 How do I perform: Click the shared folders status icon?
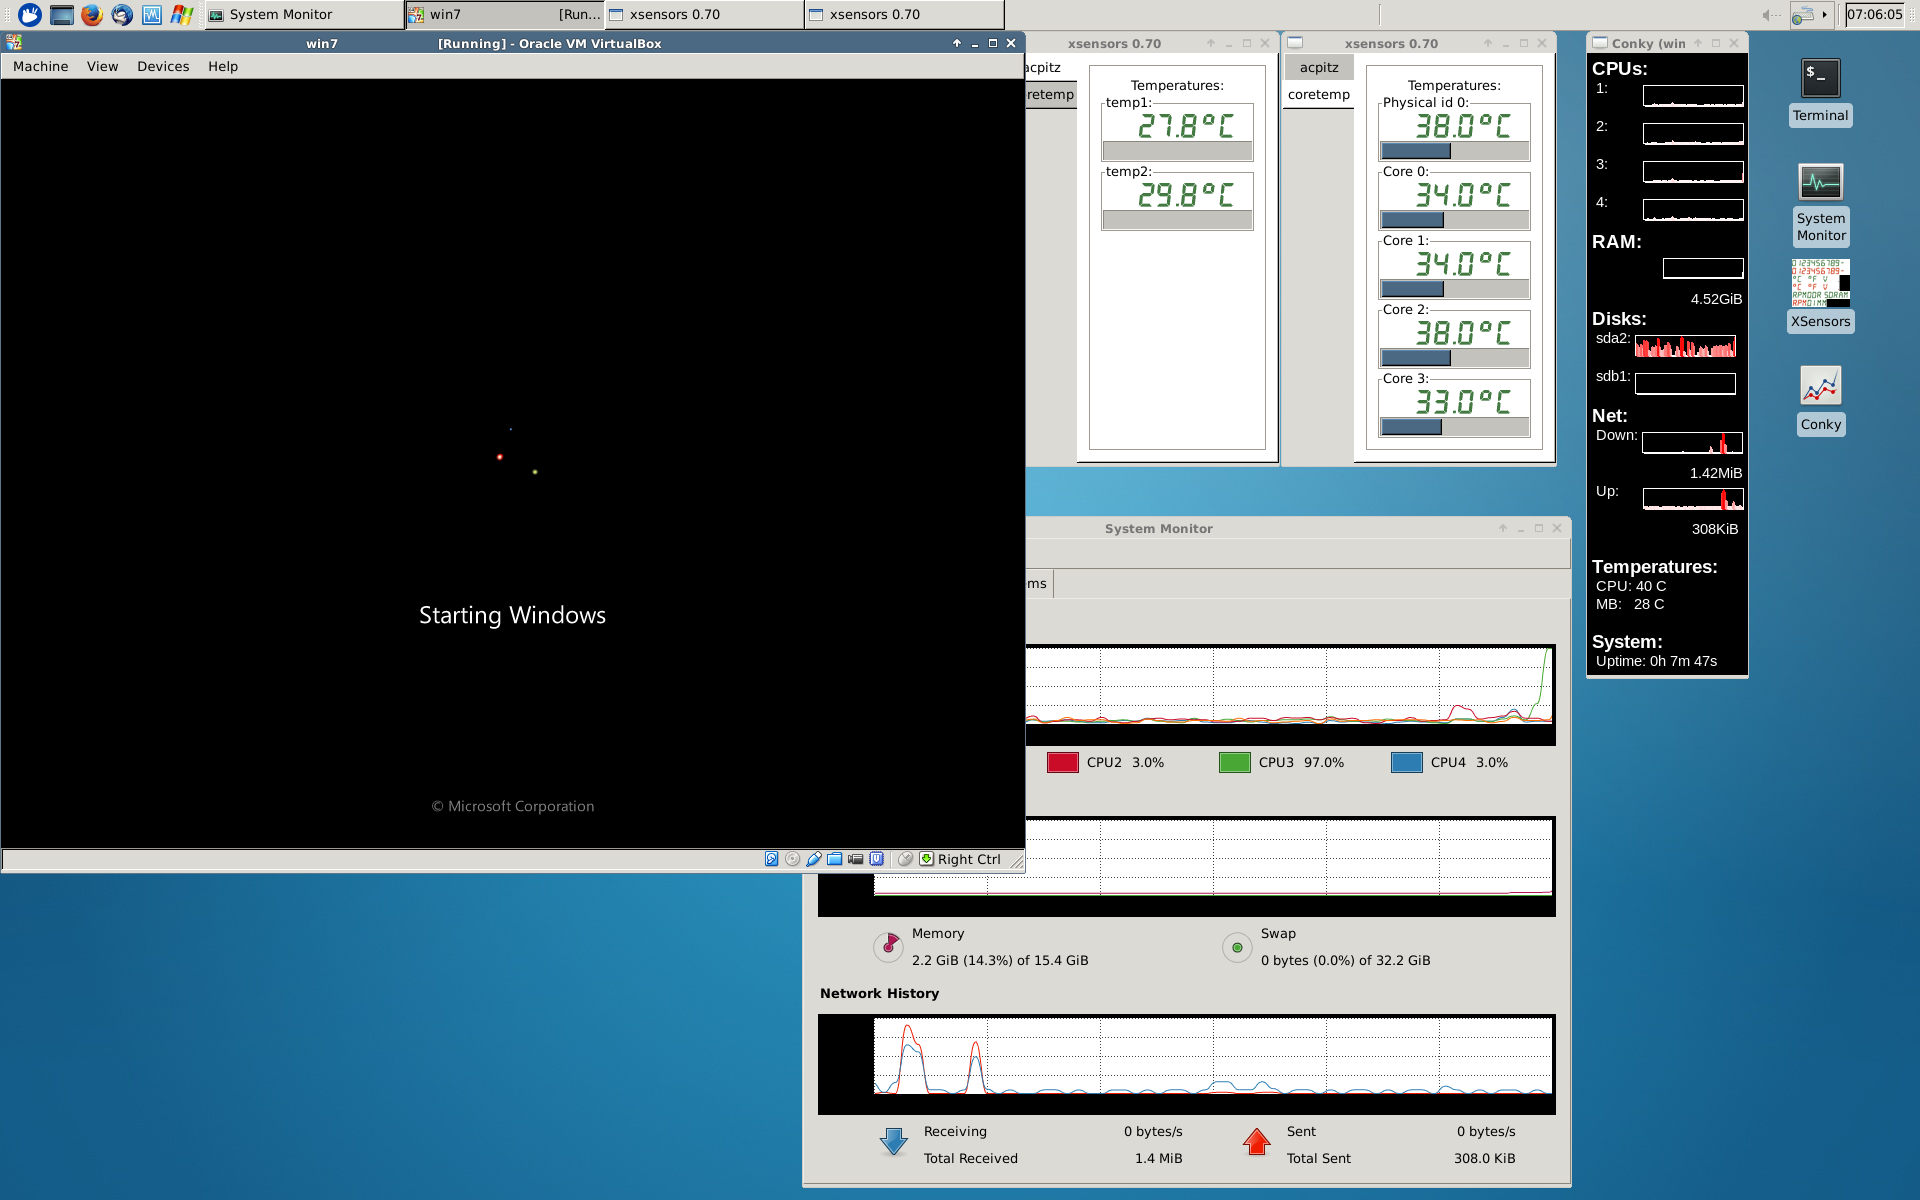coord(835,859)
